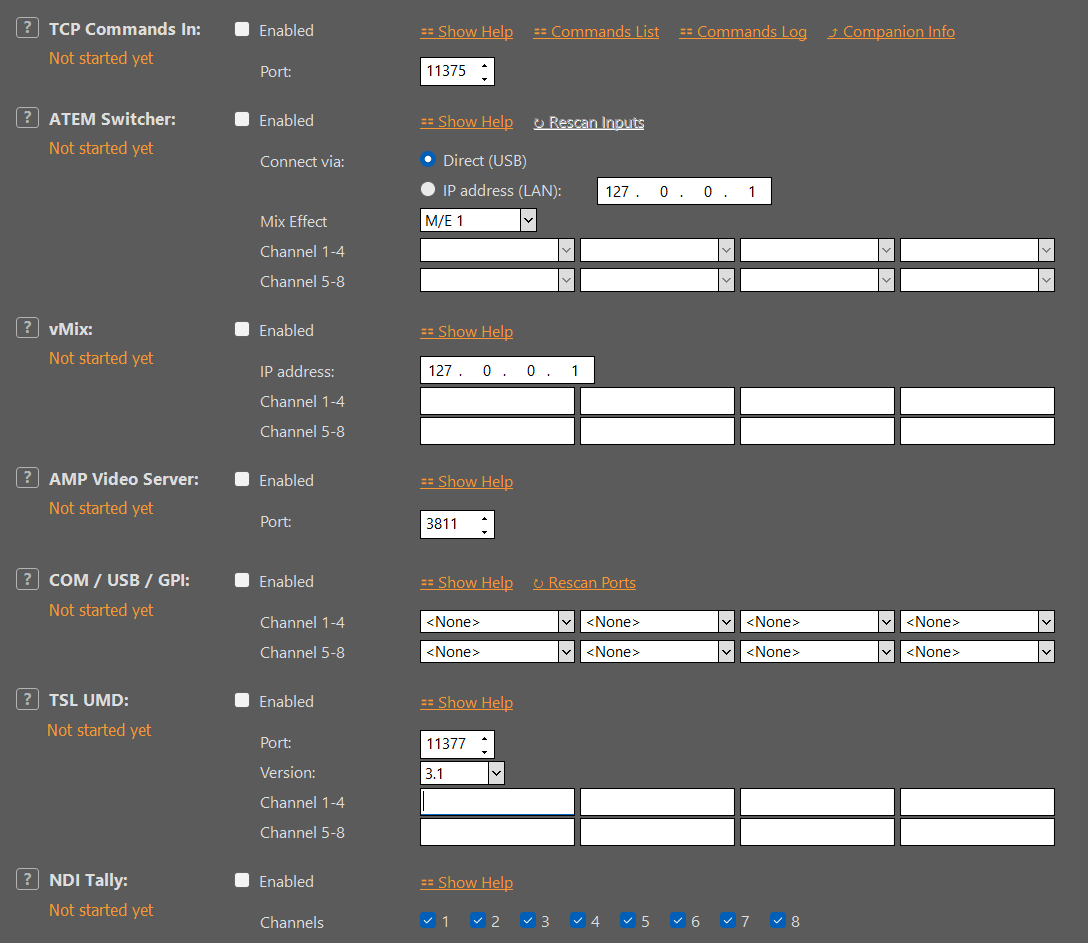Open help icon beside COM / USB / GPI
Screen dimensions: 1088x943
[27, 579]
